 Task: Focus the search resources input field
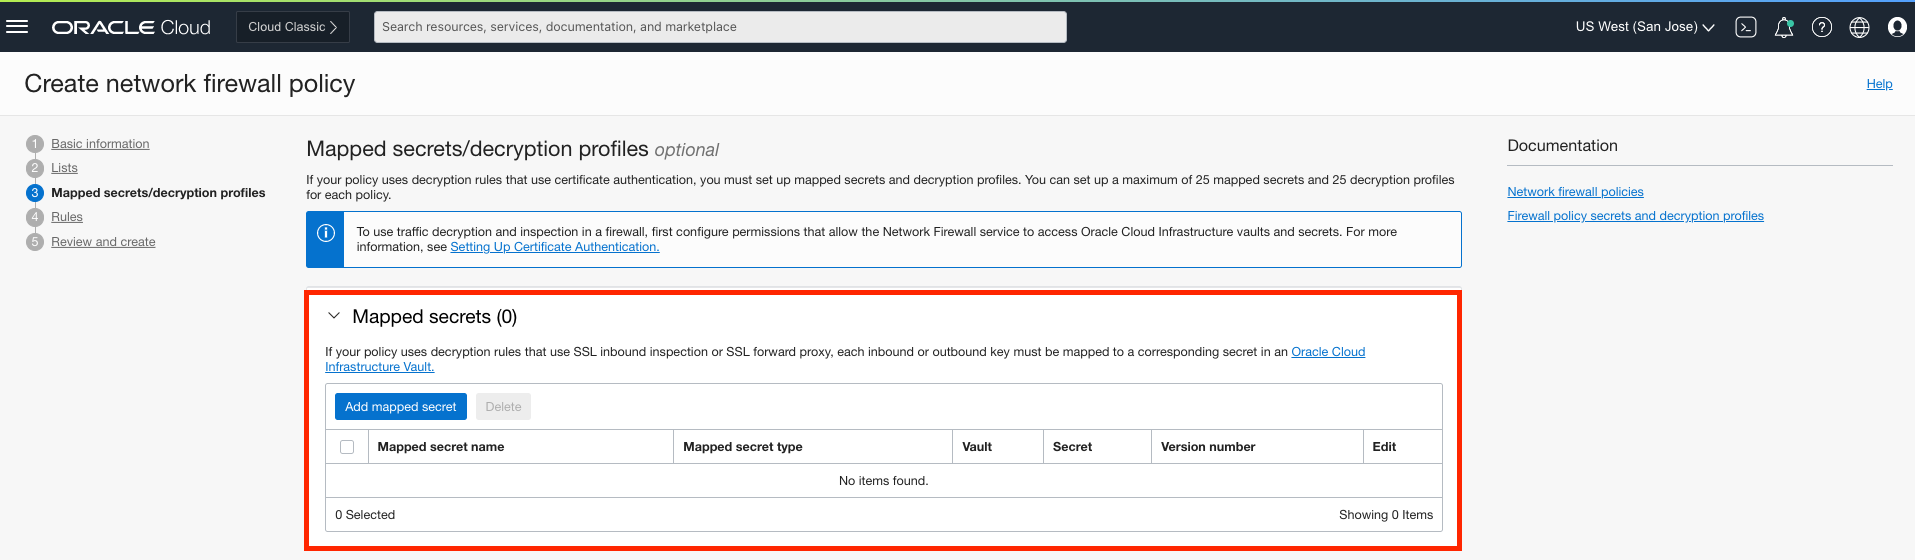[720, 27]
